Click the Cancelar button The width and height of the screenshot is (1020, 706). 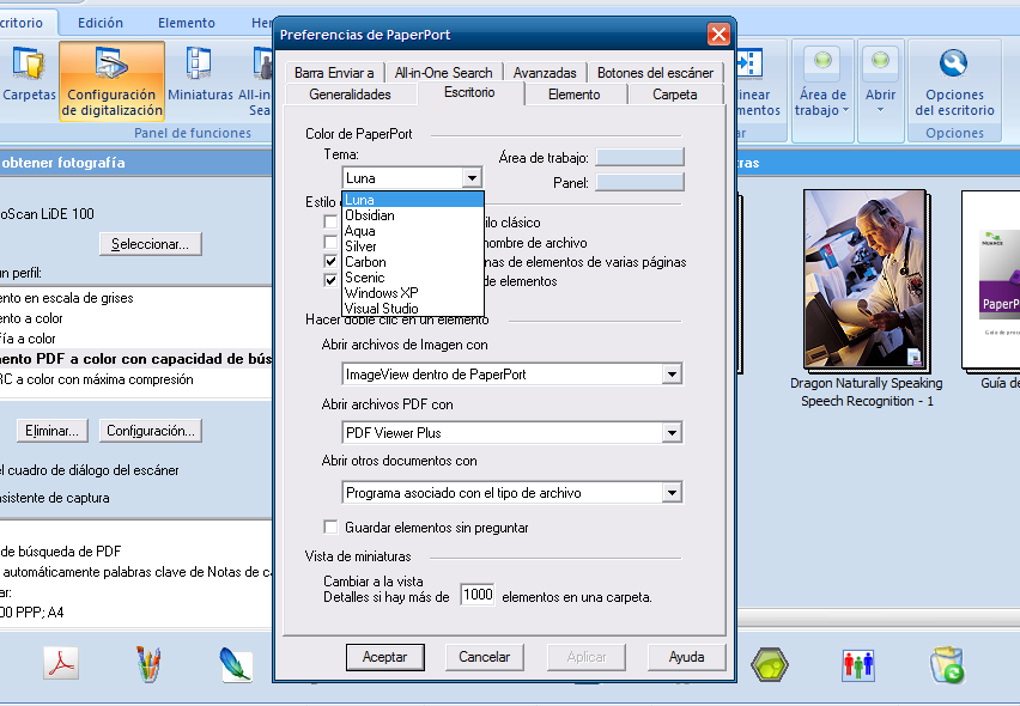tap(484, 657)
